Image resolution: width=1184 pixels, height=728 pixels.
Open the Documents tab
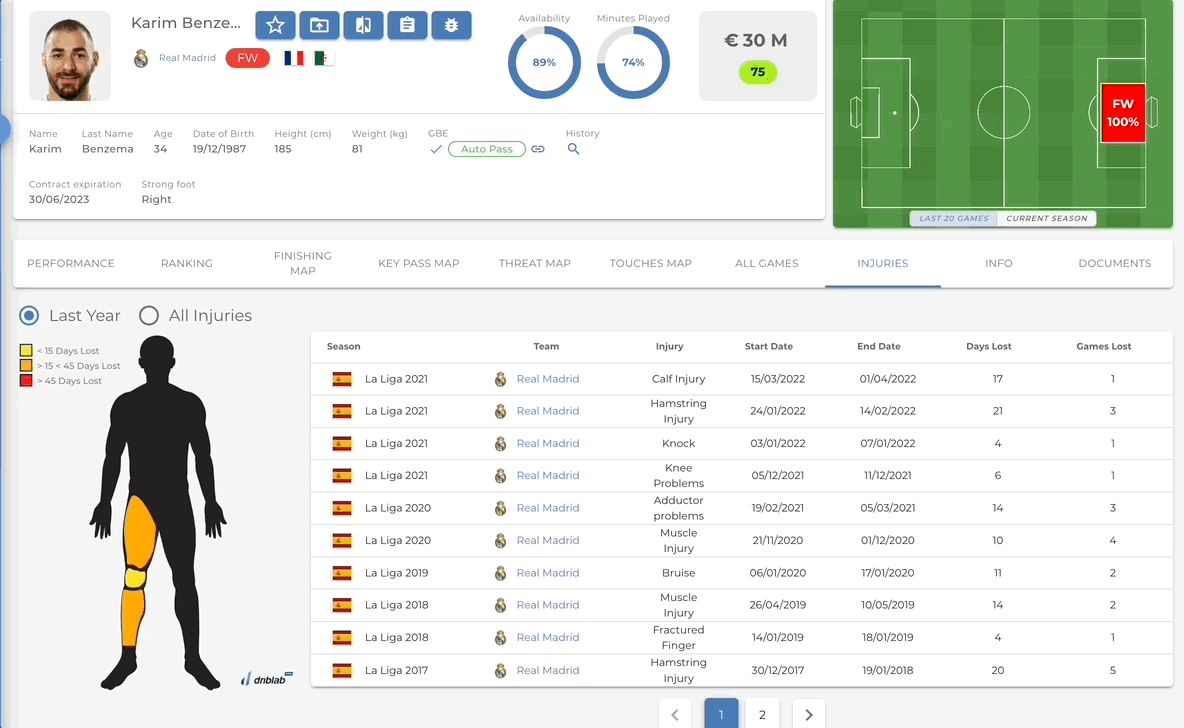[x=1115, y=264]
